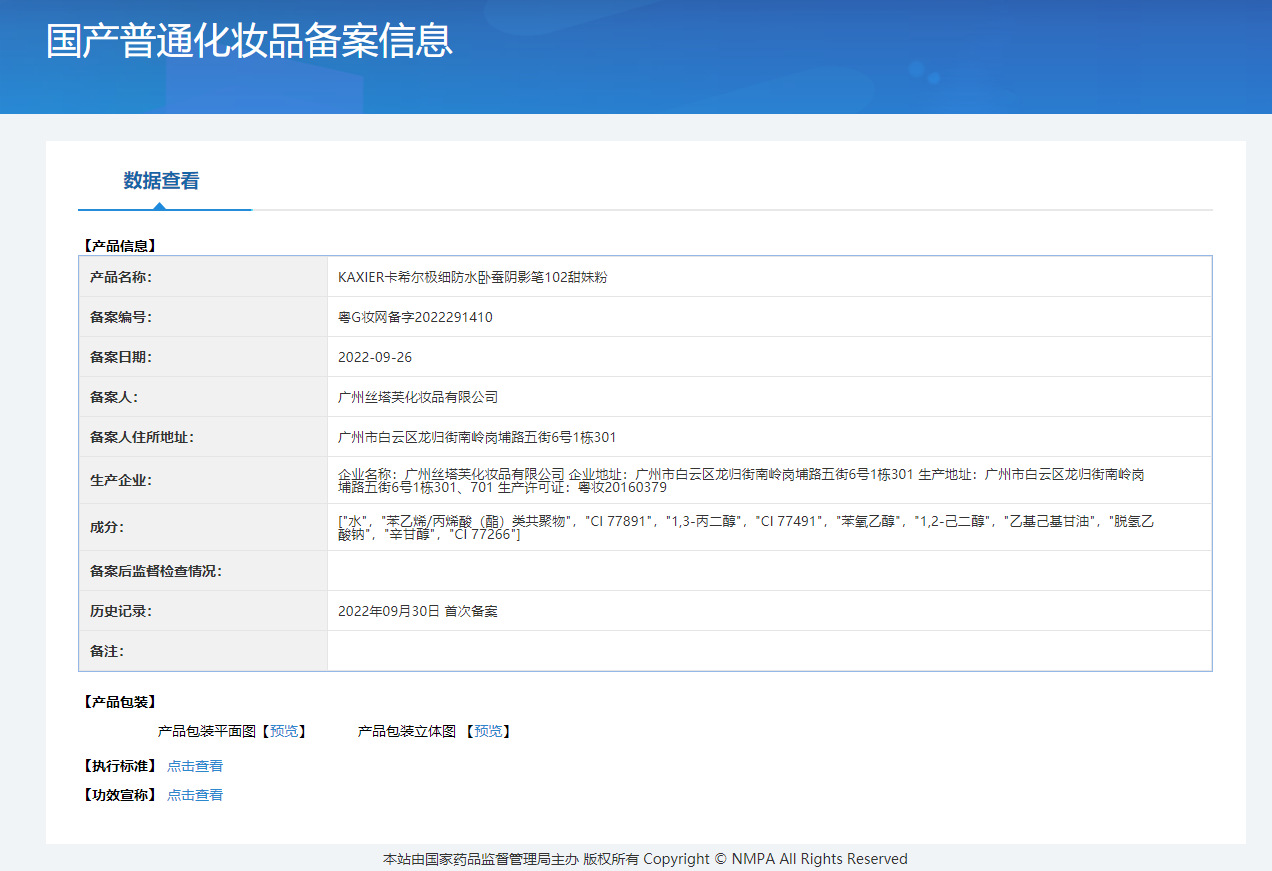
Task: Click the 备案后监督检查情况 row label
Action: (x=156, y=571)
